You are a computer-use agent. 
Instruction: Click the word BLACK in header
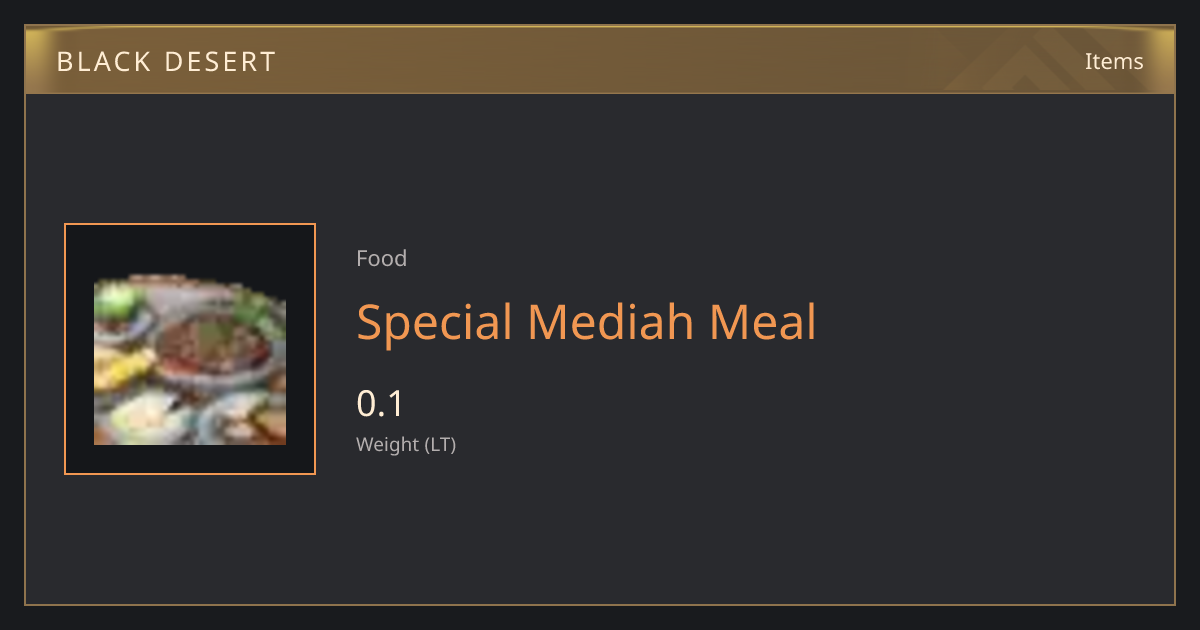coord(99,62)
